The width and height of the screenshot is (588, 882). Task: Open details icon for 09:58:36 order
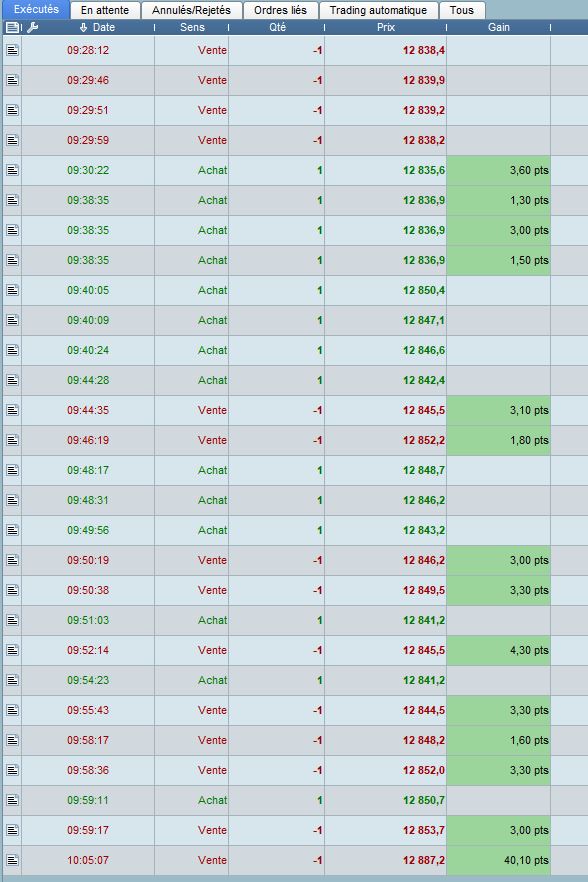click(x=12, y=770)
